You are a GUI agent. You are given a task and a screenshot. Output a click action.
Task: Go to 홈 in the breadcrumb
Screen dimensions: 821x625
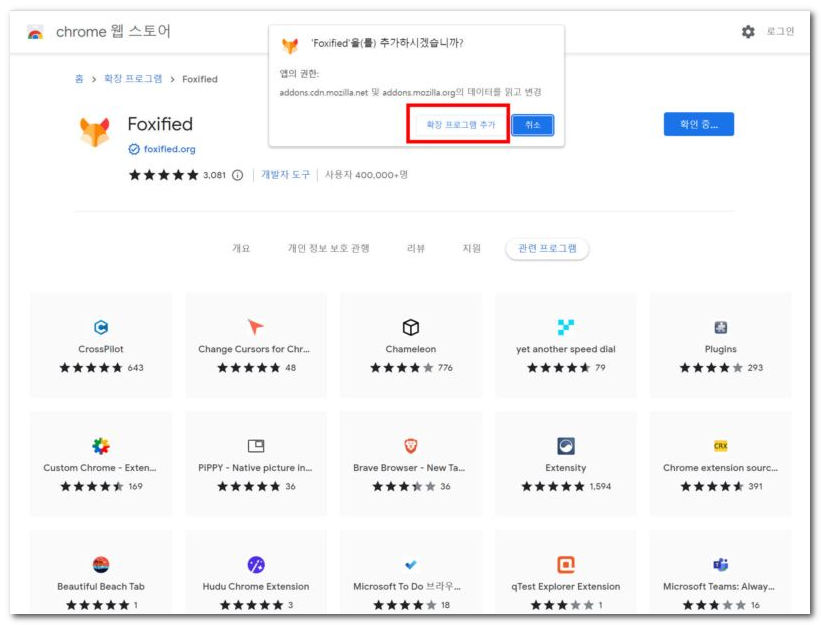coord(79,79)
